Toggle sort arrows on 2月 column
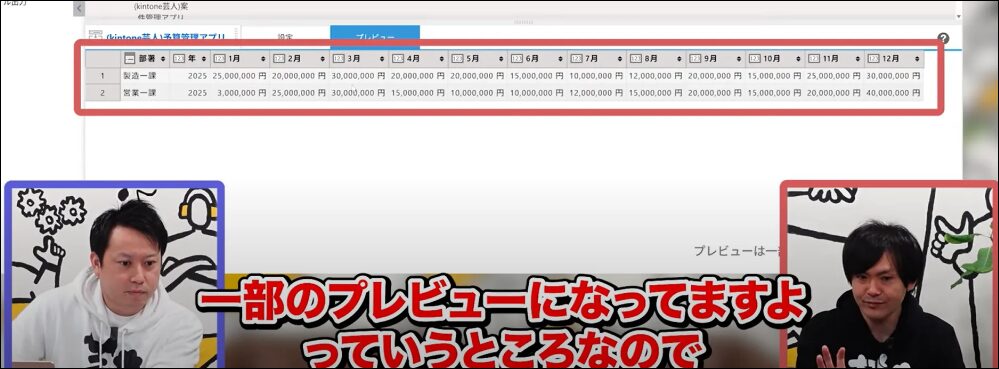999x369 pixels. (322, 59)
